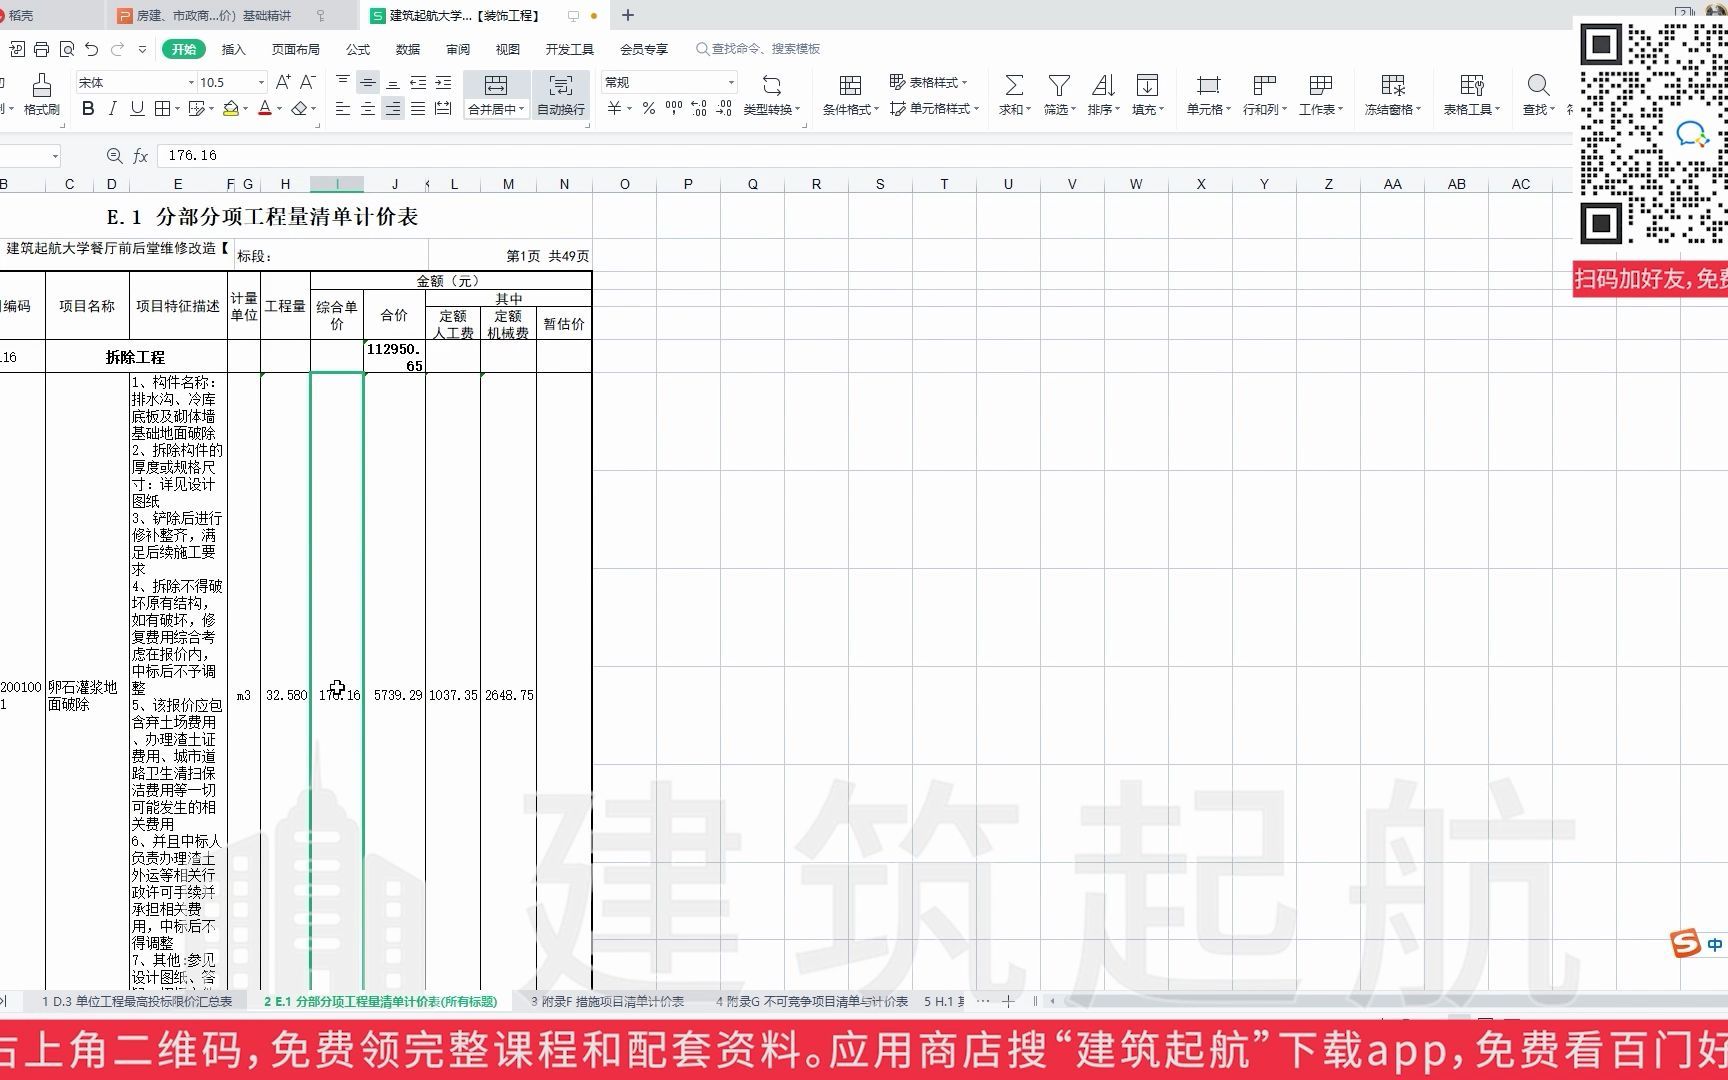Open the fill color highlight swatch
Screen dimensions: 1728x1080
click(x=231, y=109)
